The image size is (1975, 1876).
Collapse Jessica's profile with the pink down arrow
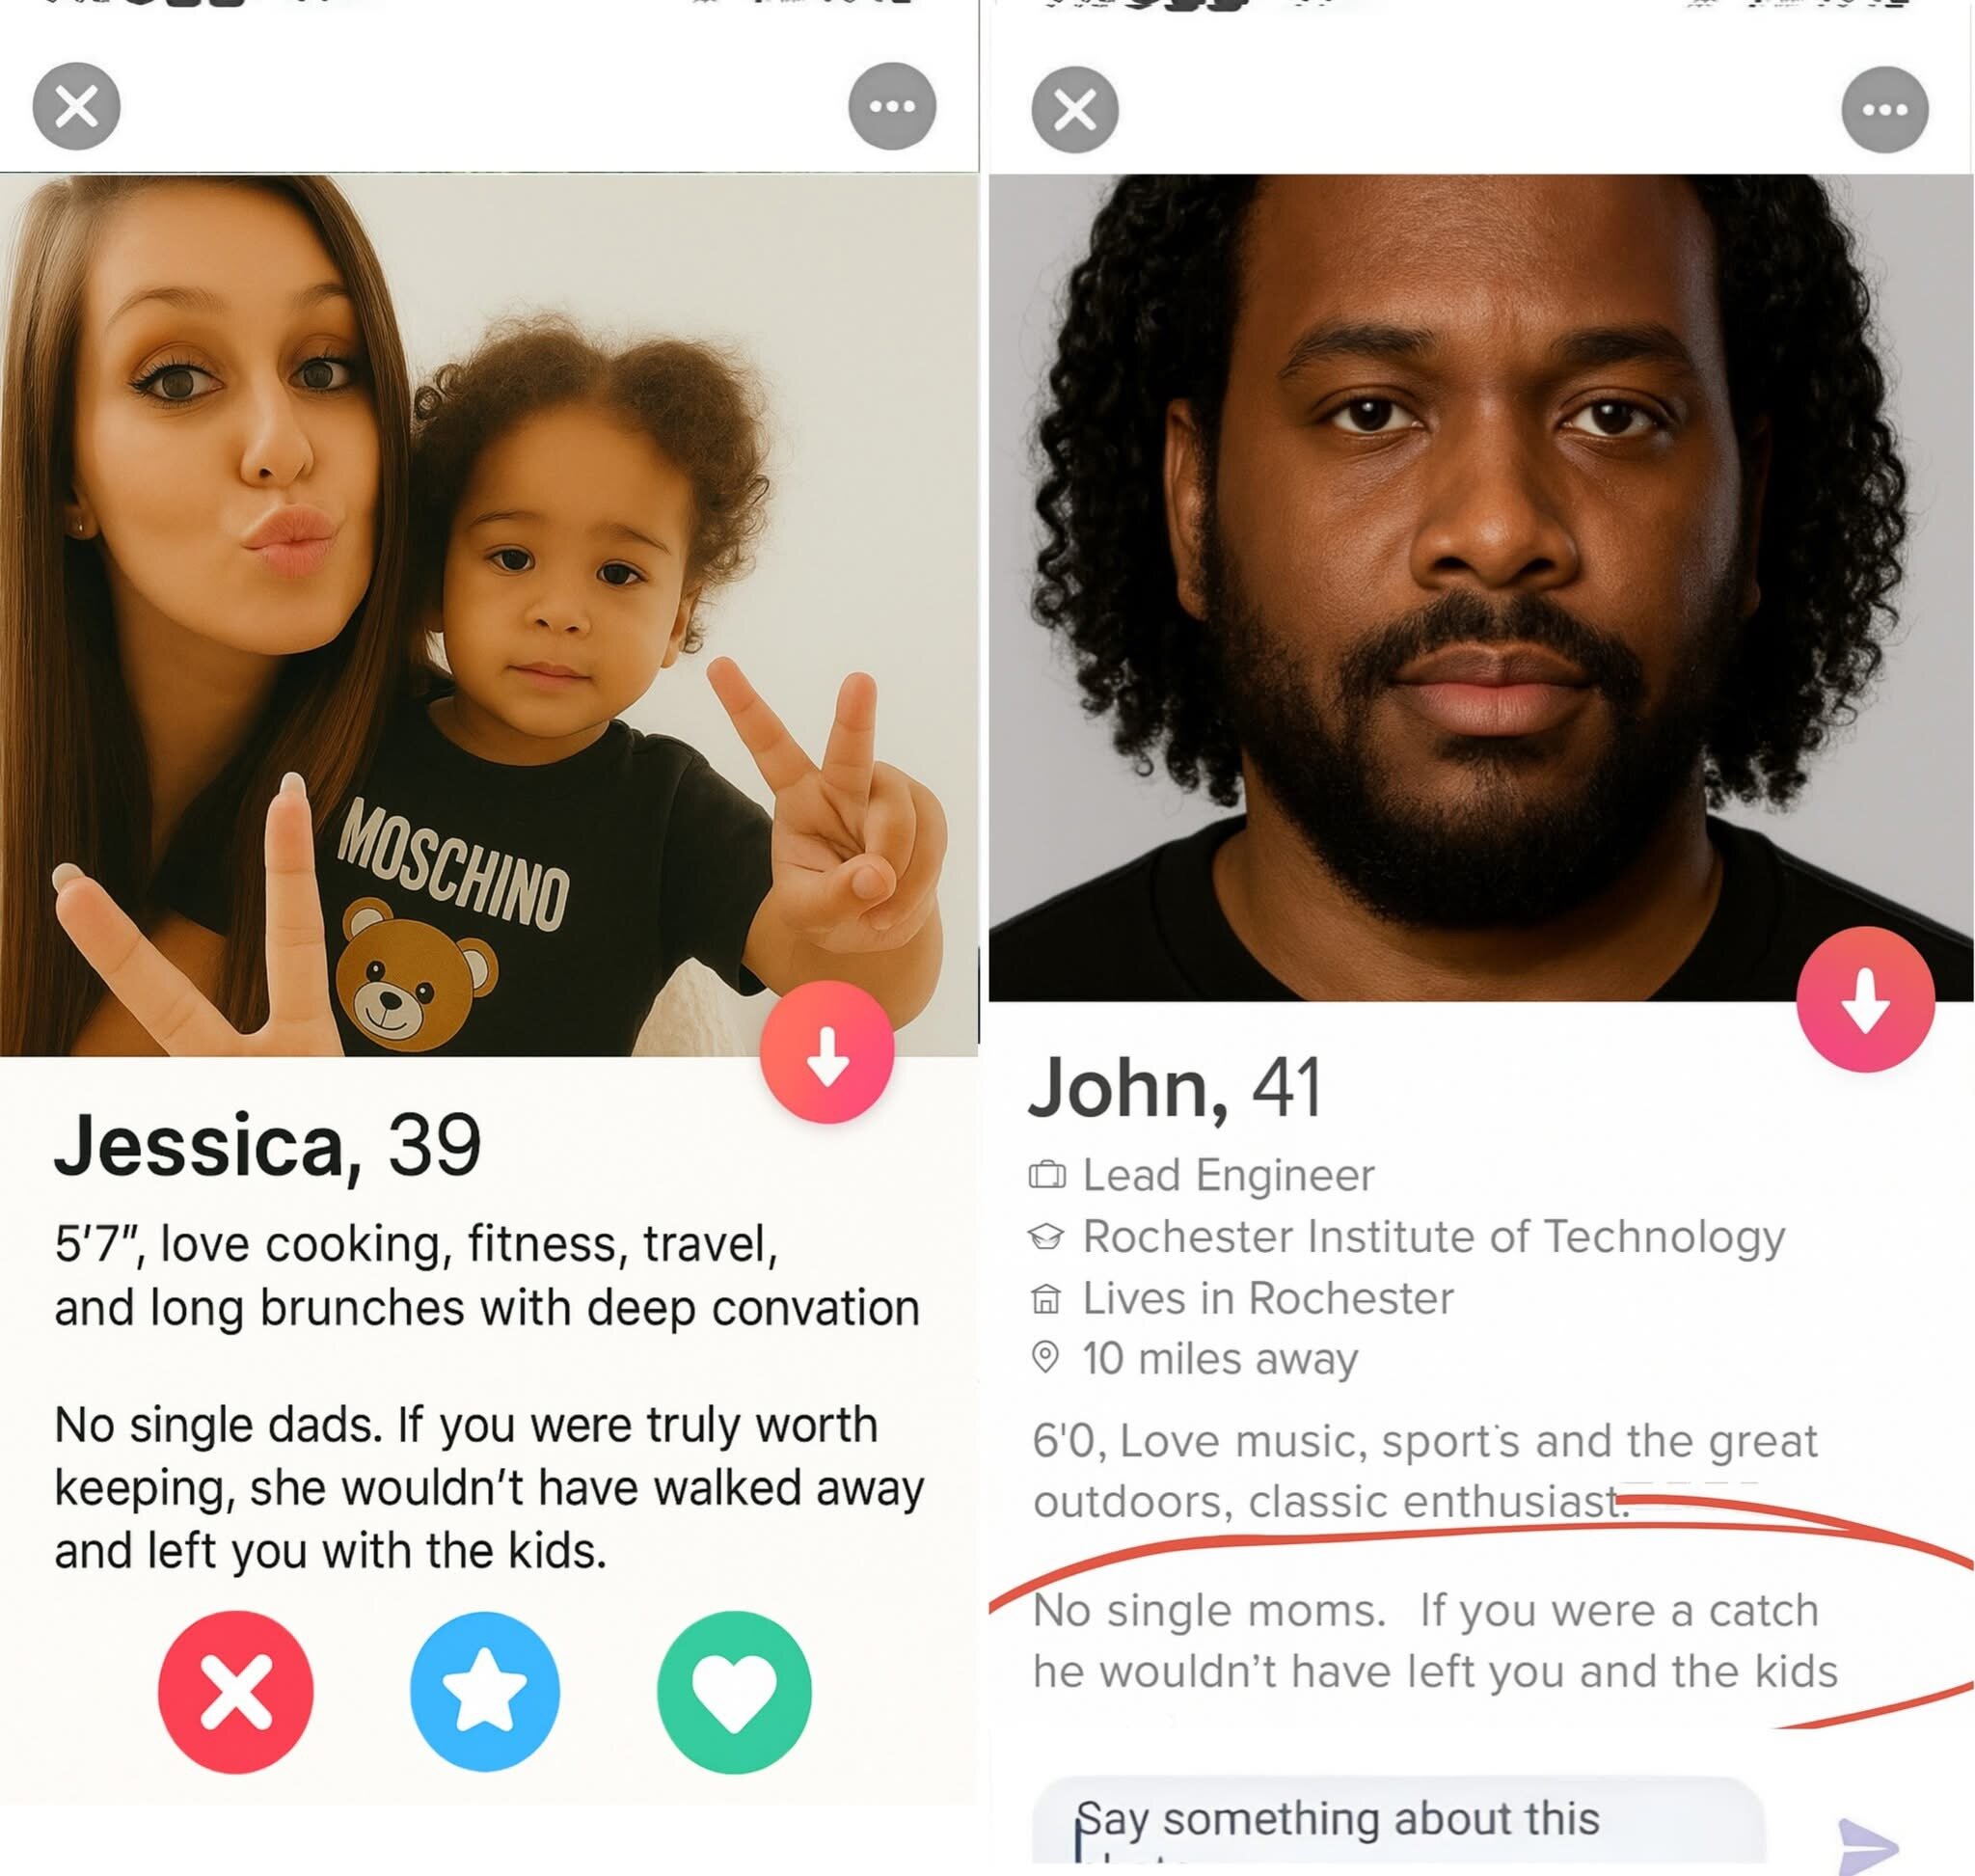(827, 1052)
